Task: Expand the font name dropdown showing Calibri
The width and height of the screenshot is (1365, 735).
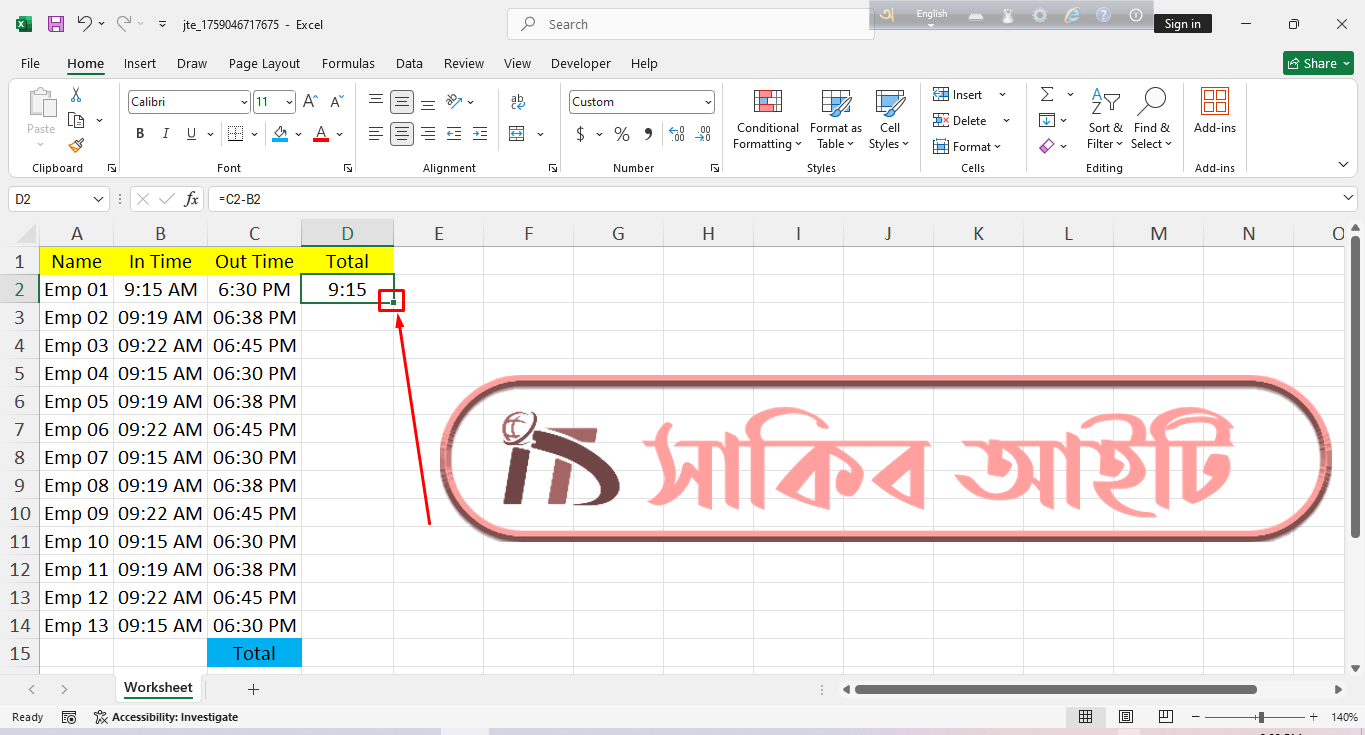Action: coord(244,102)
